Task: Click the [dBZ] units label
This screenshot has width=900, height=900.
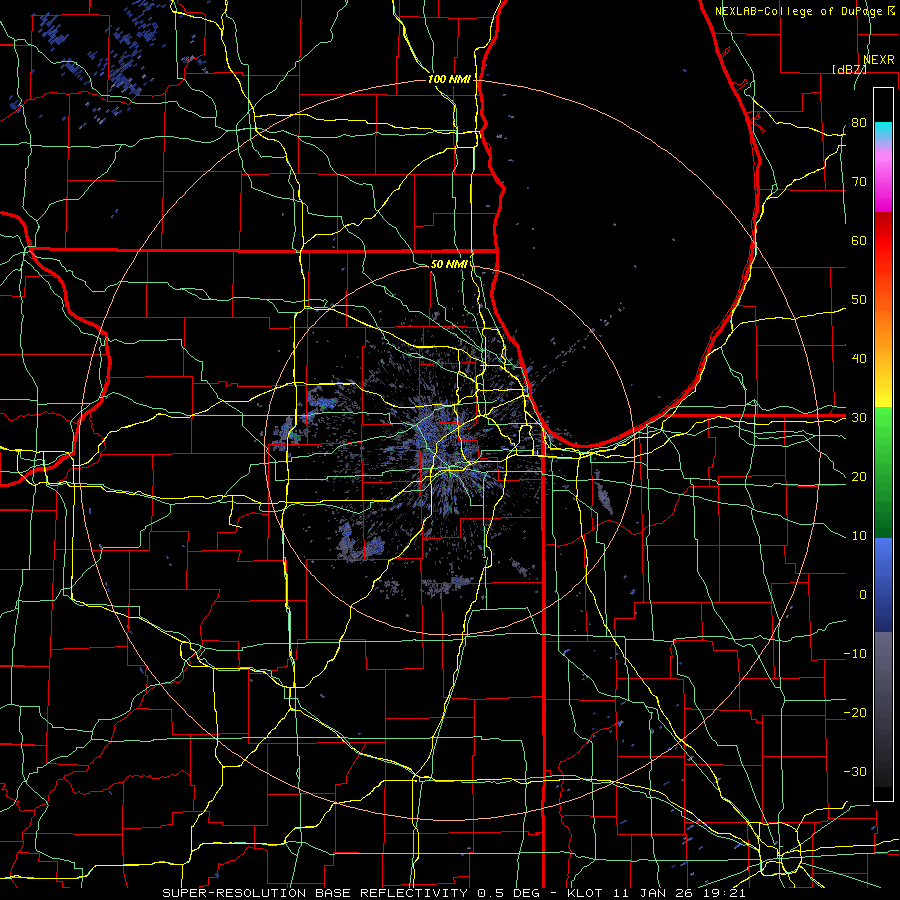Action: click(x=849, y=69)
